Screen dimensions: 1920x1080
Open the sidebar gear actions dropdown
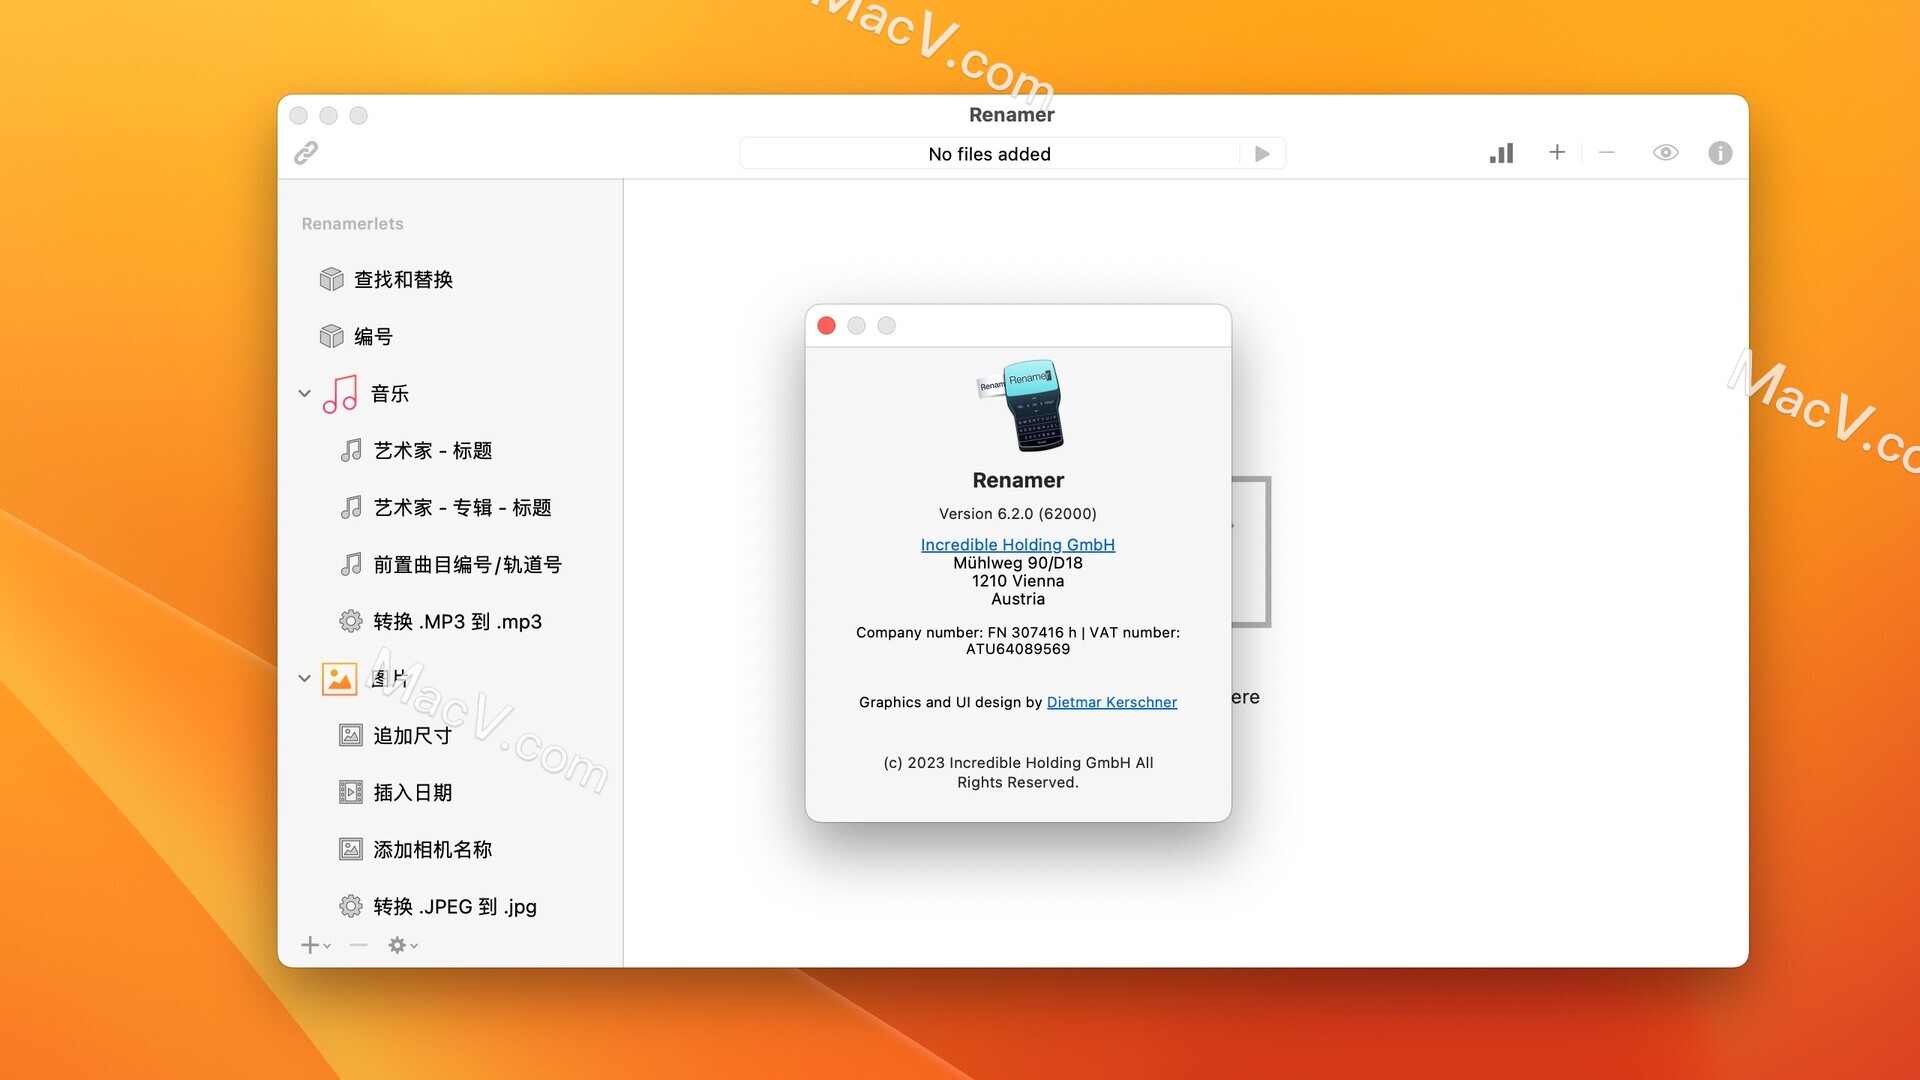coord(403,945)
